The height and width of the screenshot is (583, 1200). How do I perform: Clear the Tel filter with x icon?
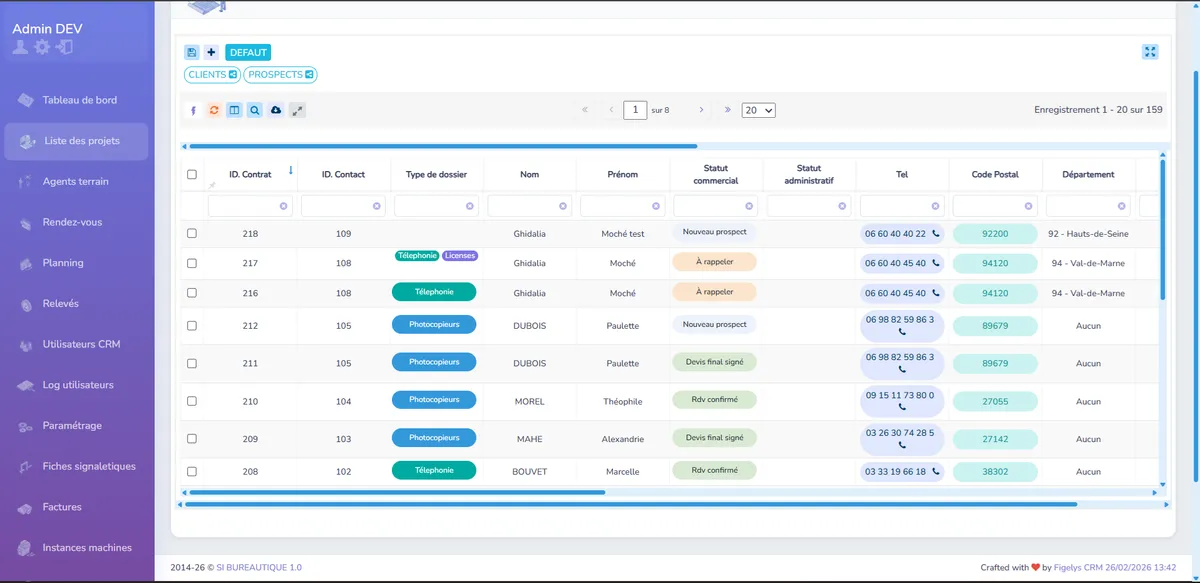[935, 206]
